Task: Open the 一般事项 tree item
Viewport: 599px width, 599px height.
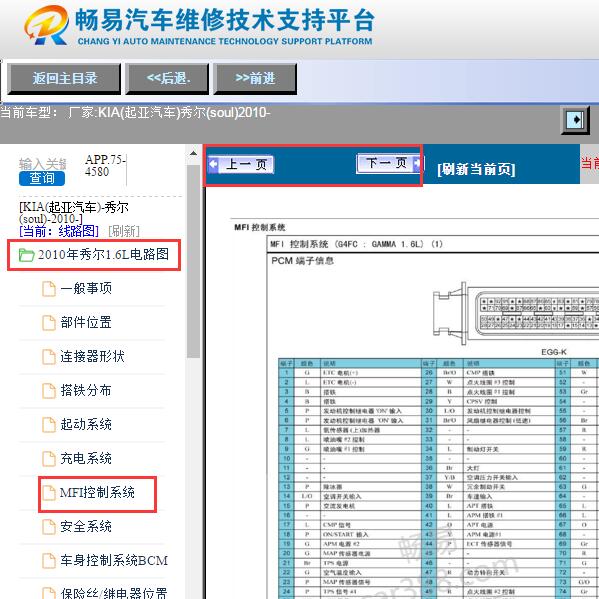Action: click(x=86, y=288)
